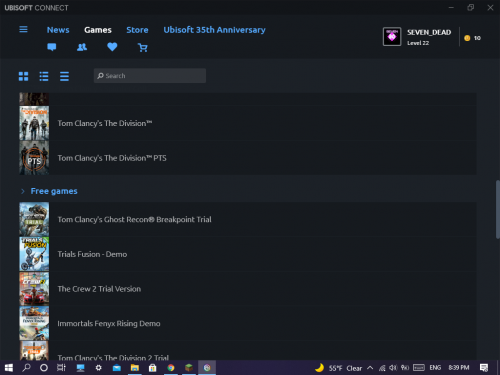Open Task View on taskbar
The width and height of the screenshot is (500, 375).
(61, 368)
